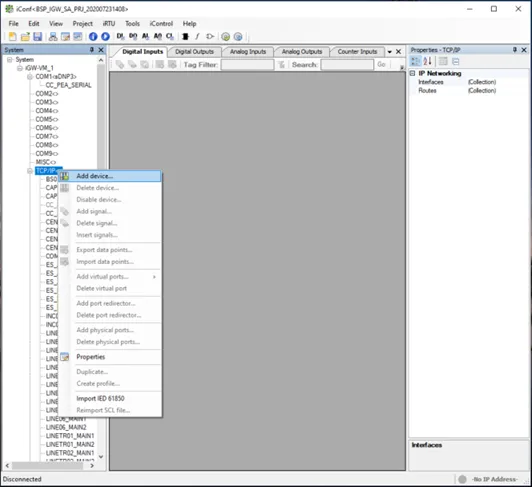Choose Properties from the context menu
The width and height of the screenshot is (532, 487).
coord(110,357)
